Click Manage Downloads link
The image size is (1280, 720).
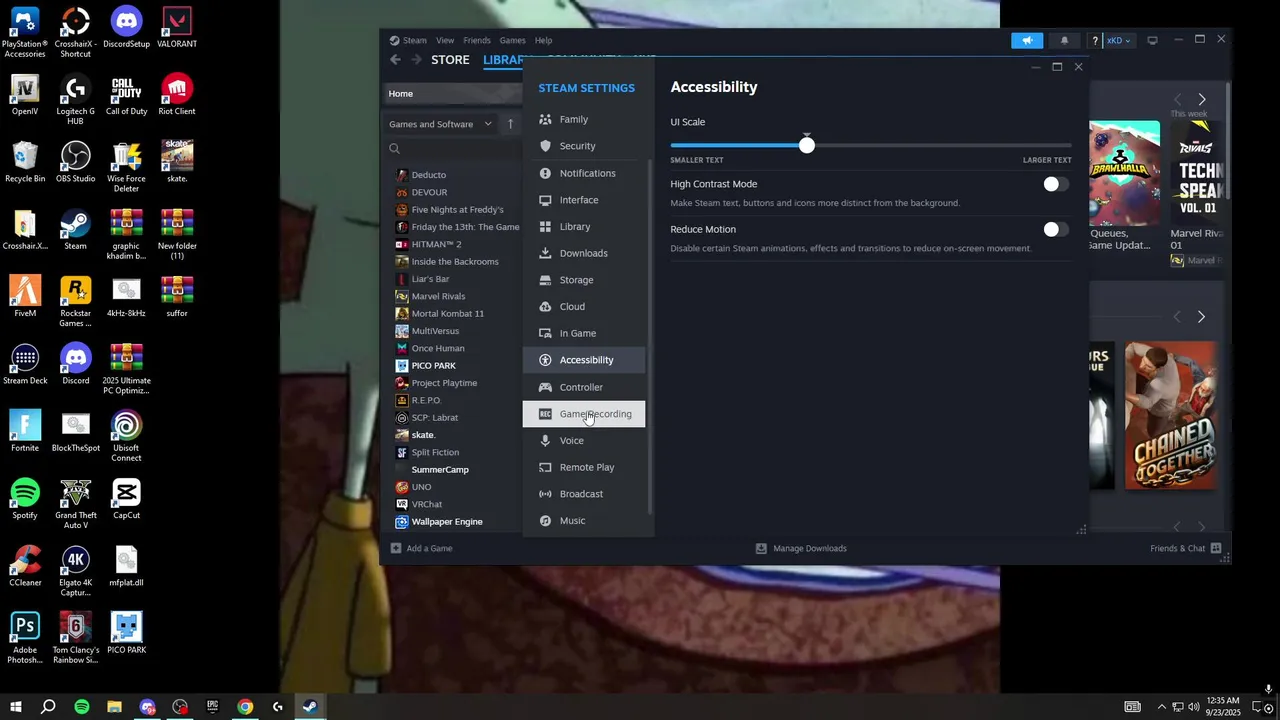(x=801, y=548)
